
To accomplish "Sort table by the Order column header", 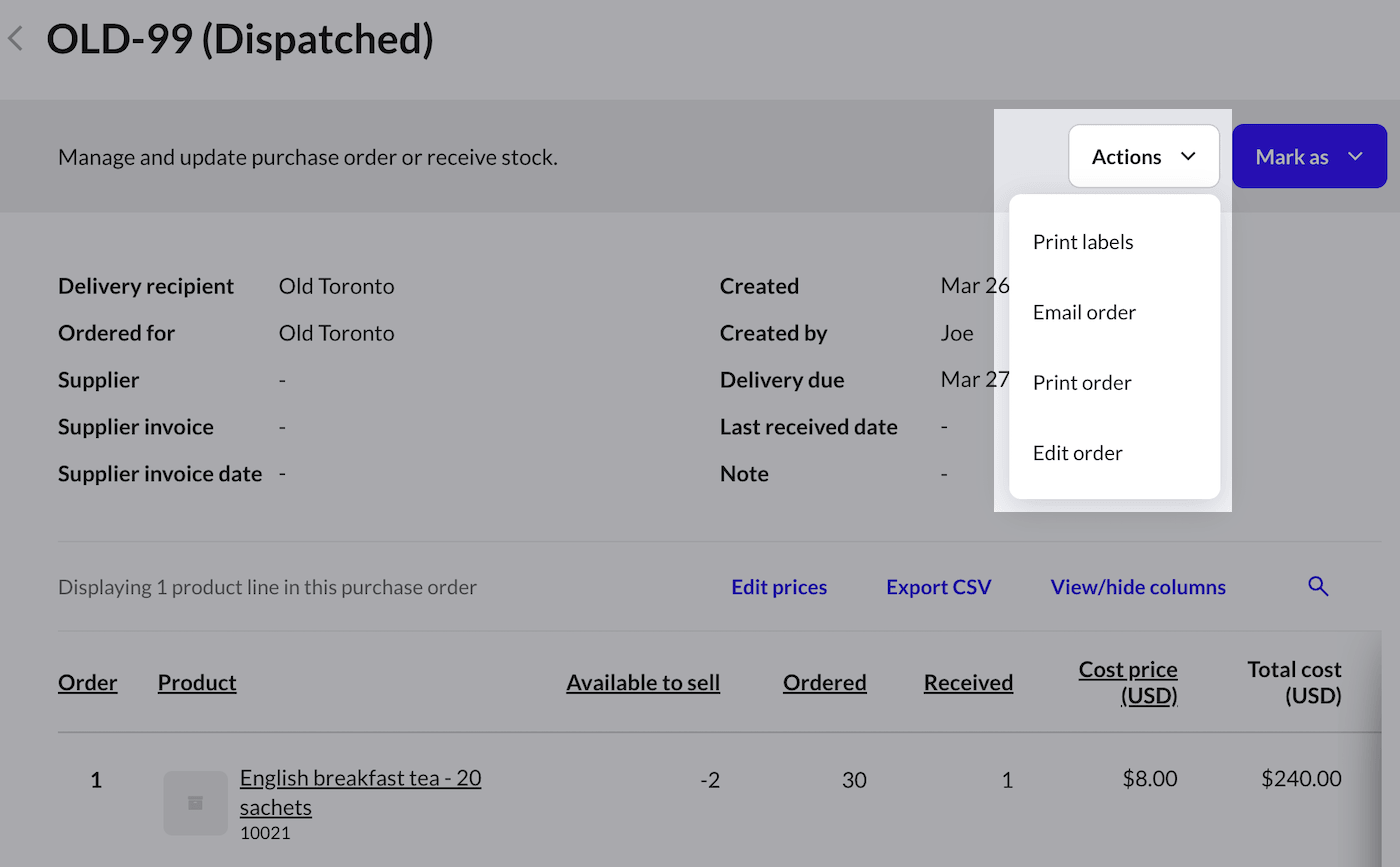I will tap(88, 682).
